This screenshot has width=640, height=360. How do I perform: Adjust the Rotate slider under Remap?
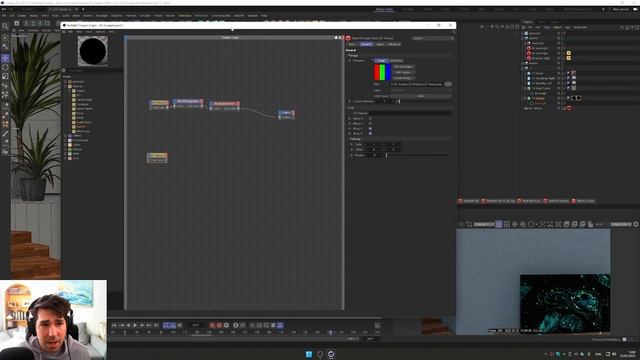tap(418, 155)
